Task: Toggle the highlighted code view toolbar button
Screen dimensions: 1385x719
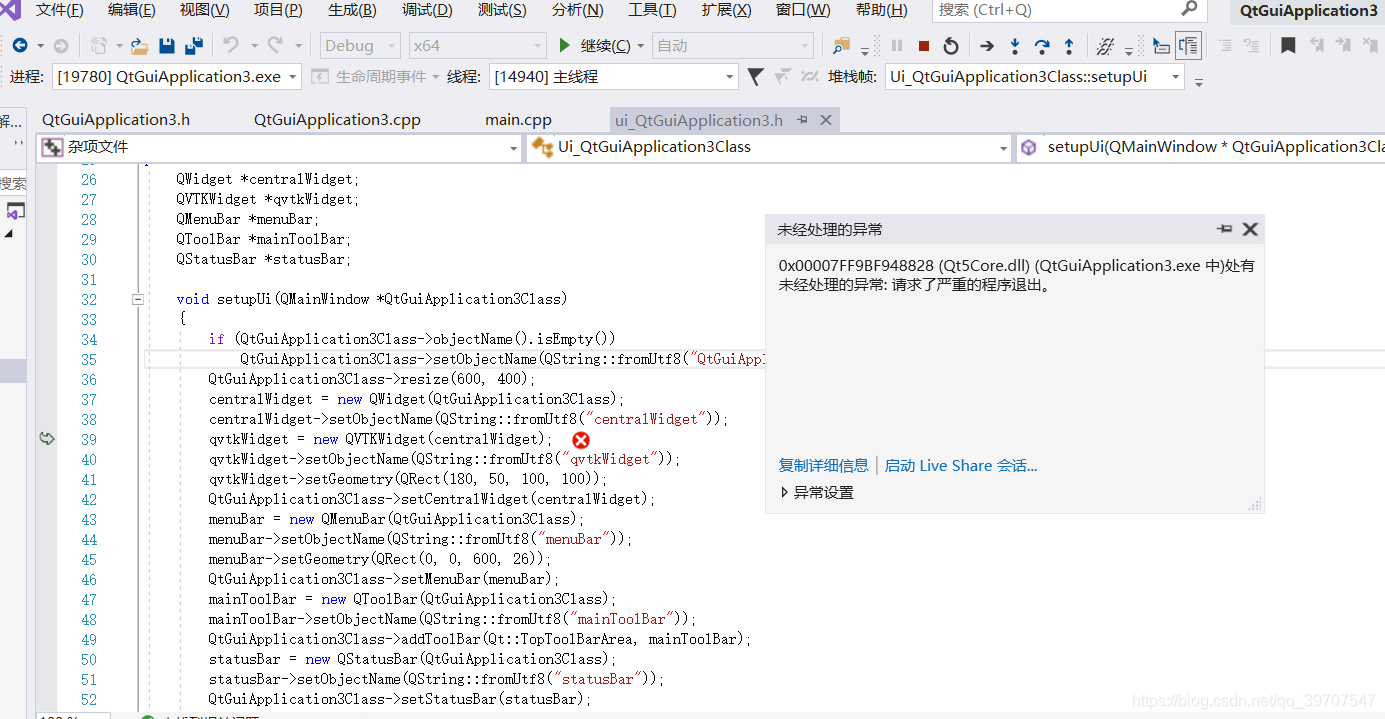Action: (x=1188, y=46)
